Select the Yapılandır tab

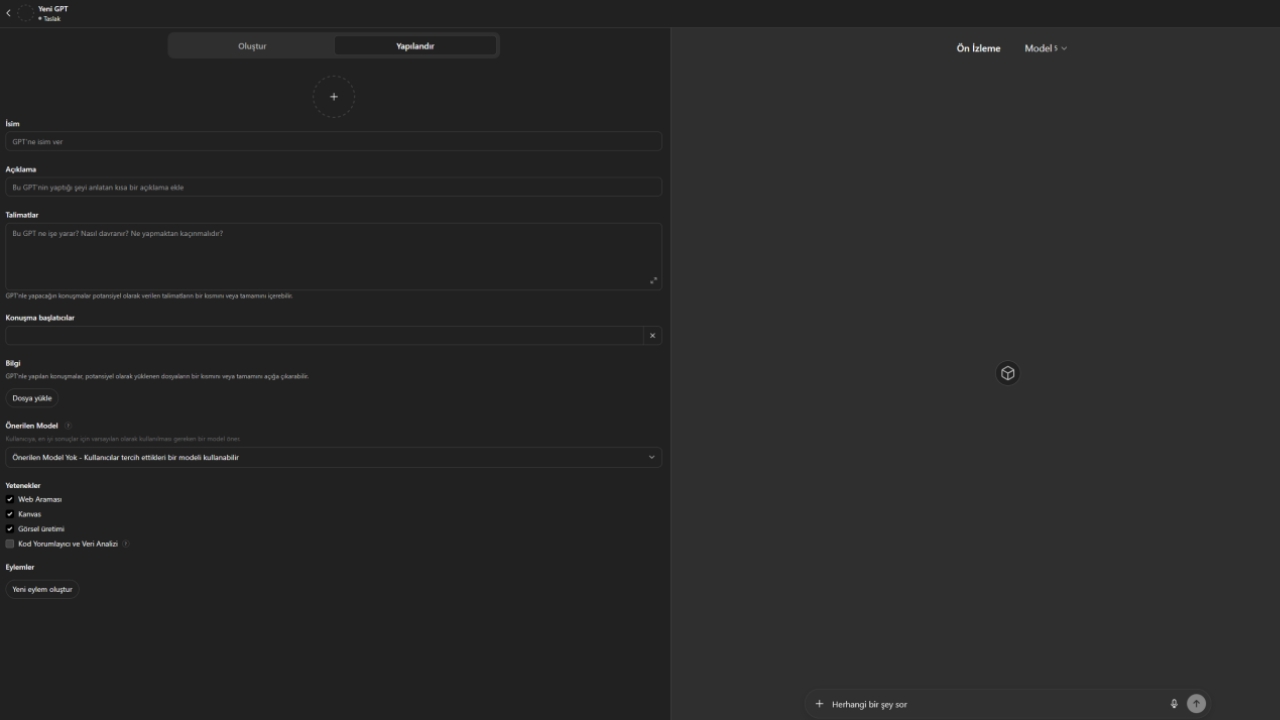pos(415,46)
